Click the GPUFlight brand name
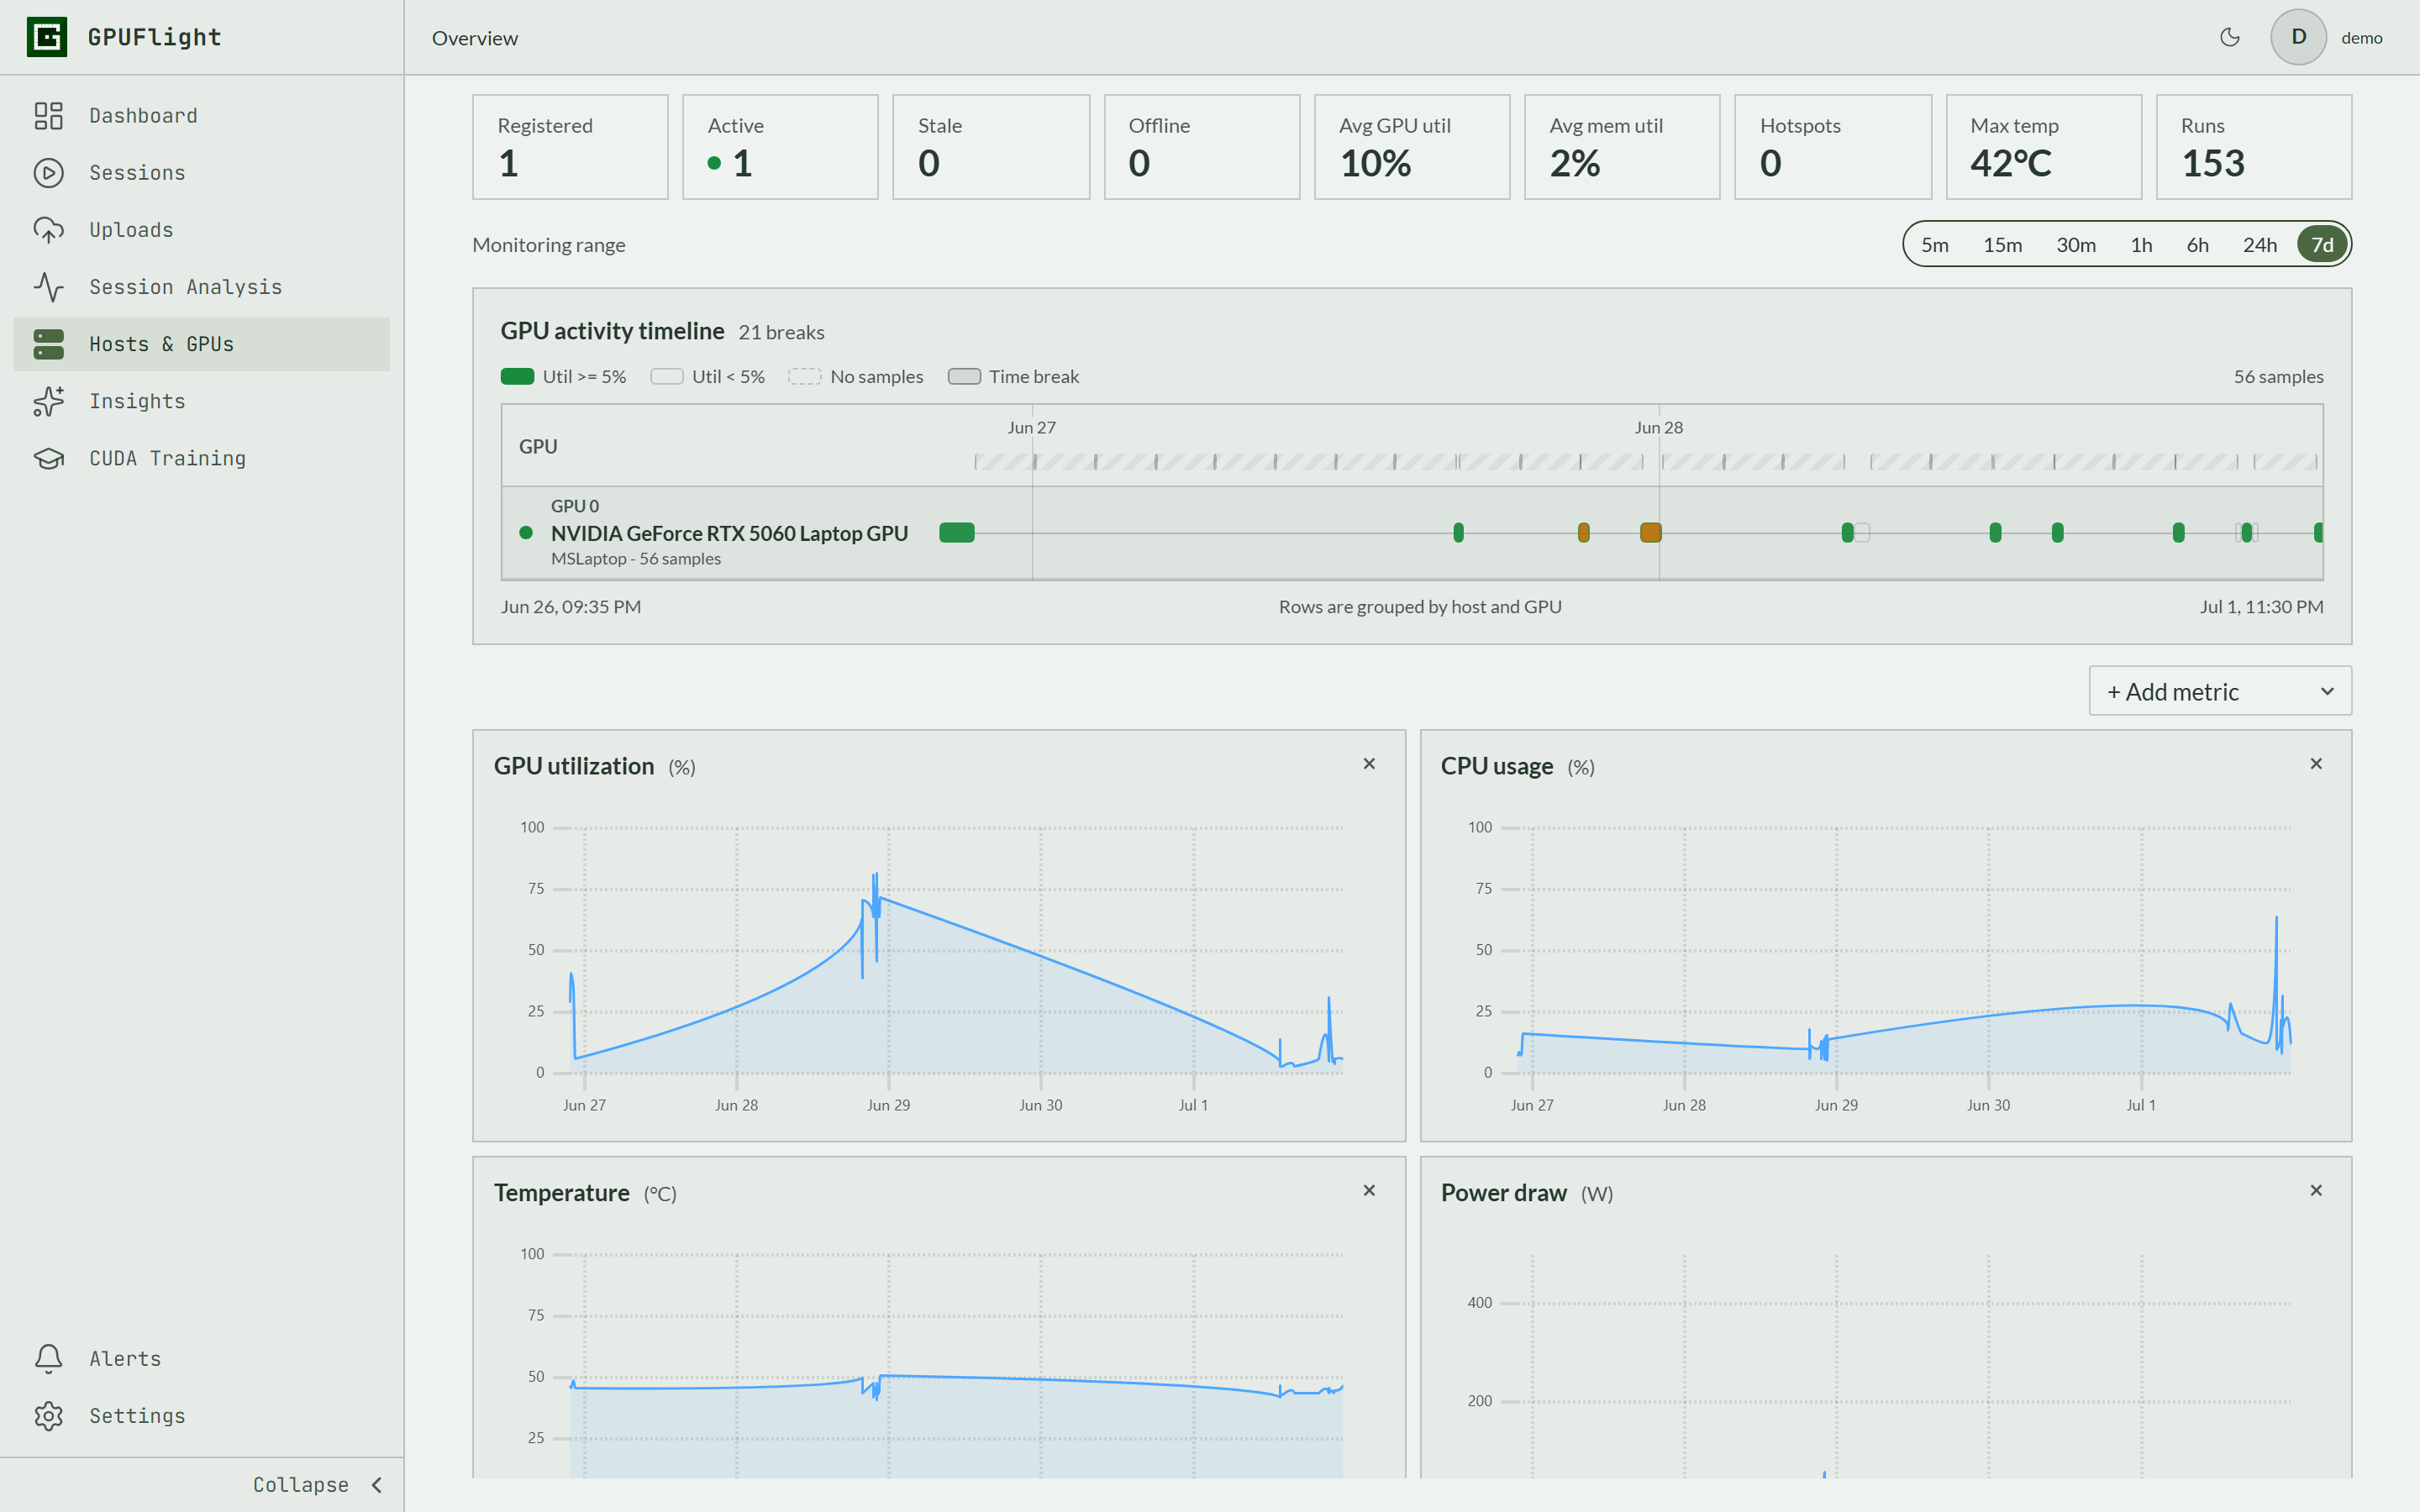Screen dimensions: 2420x1512 155,37
